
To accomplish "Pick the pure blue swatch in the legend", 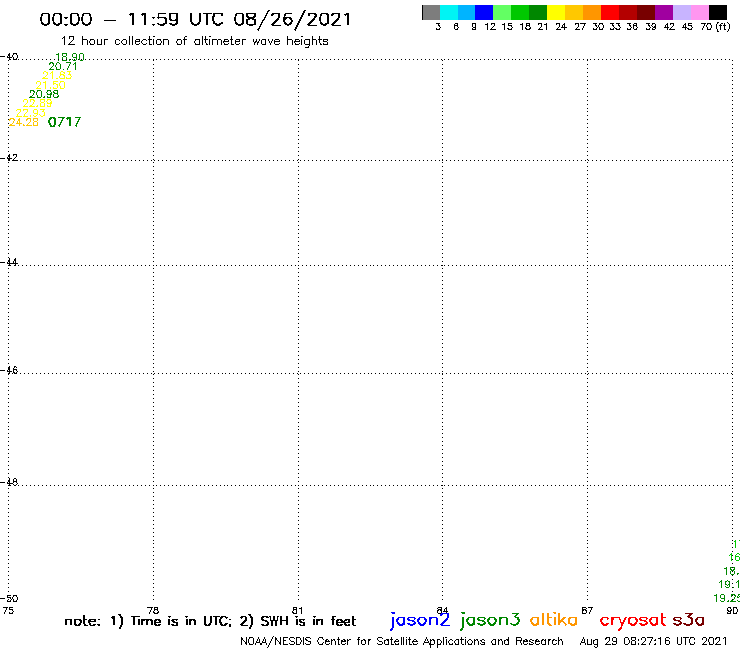I will click(484, 12).
